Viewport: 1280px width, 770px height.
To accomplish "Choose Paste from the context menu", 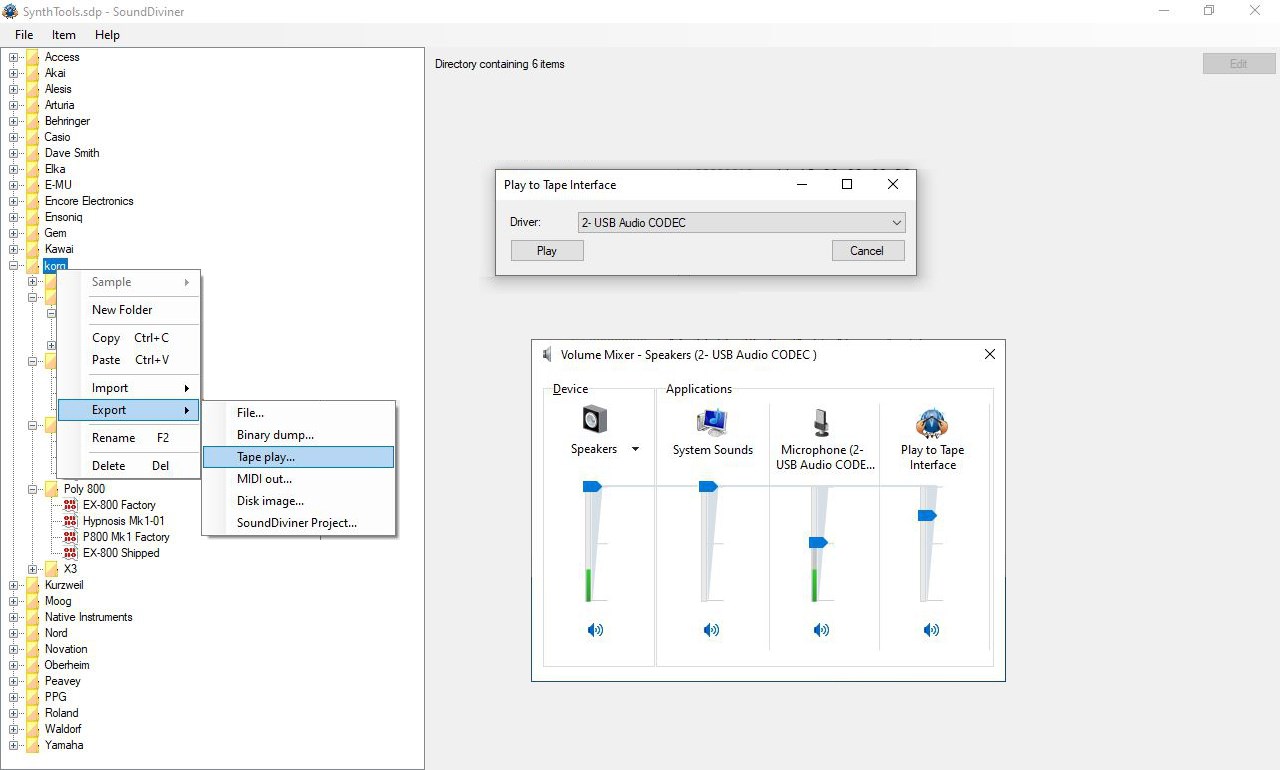I will tap(128, 360).
